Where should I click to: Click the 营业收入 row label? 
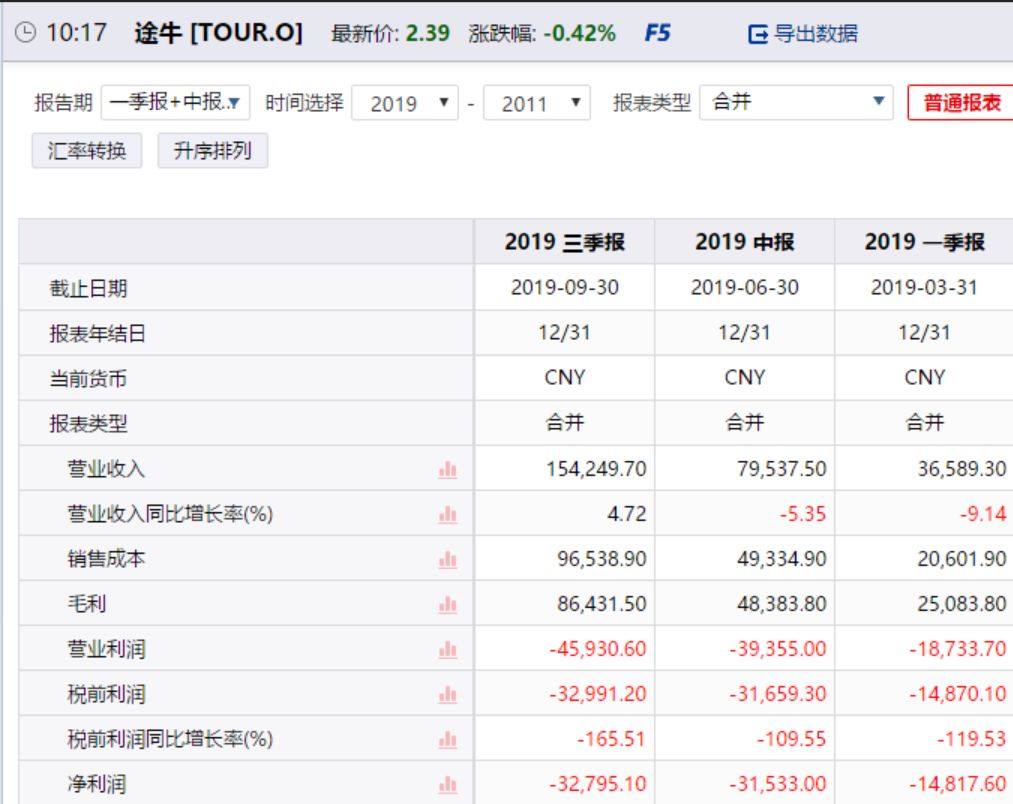click(107, 469)
